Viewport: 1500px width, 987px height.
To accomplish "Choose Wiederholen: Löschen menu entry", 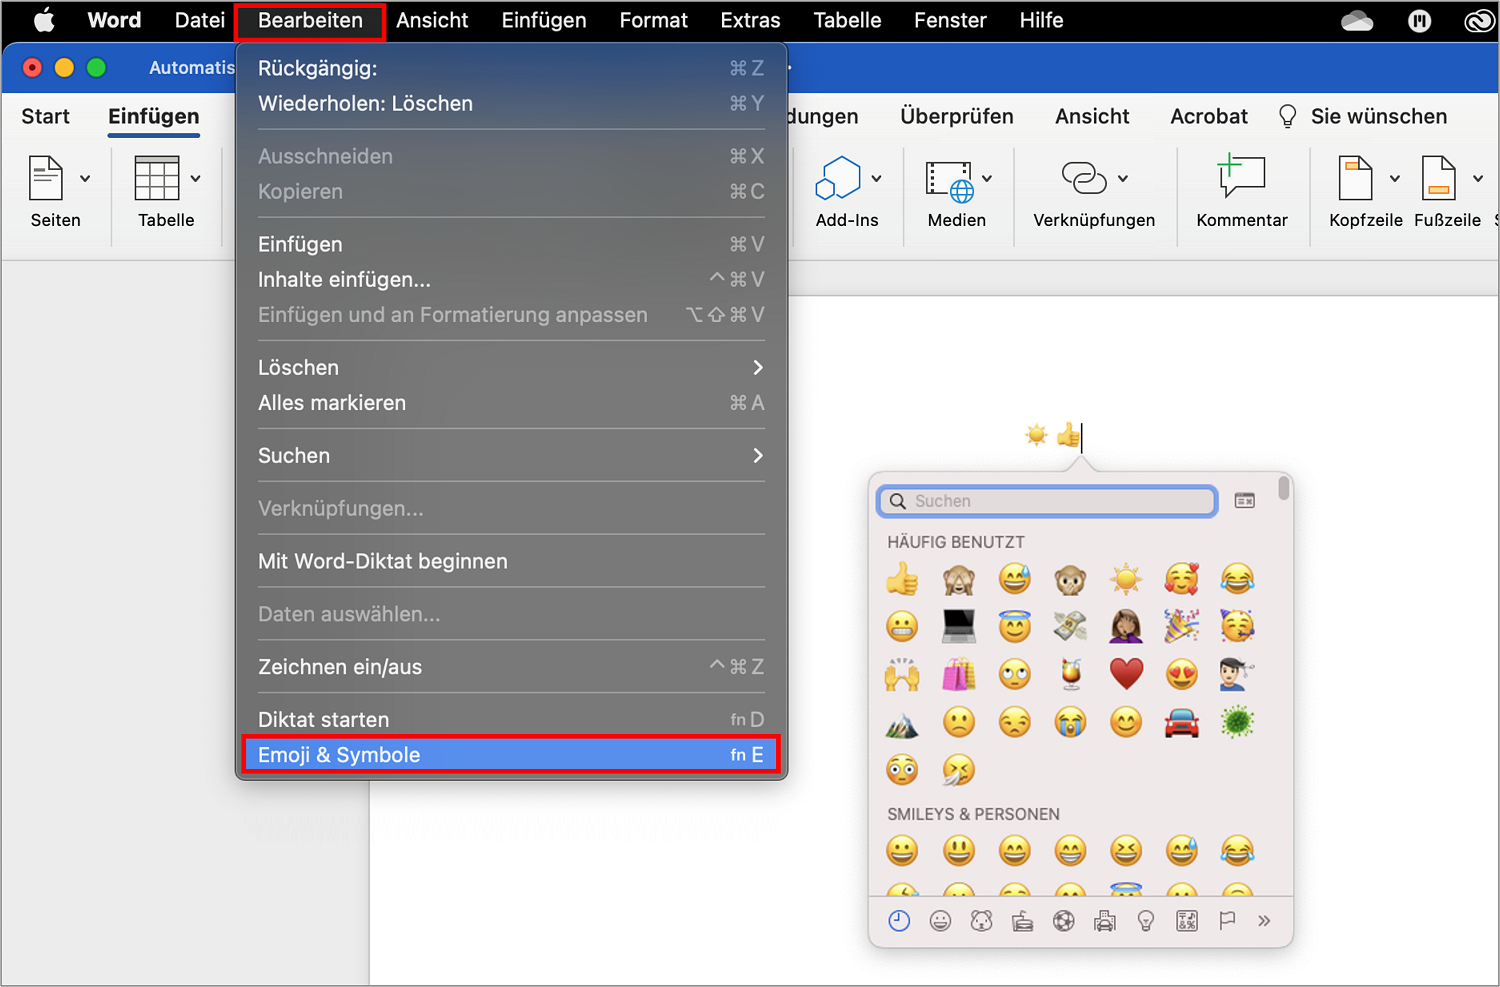I will coord(511,103).
